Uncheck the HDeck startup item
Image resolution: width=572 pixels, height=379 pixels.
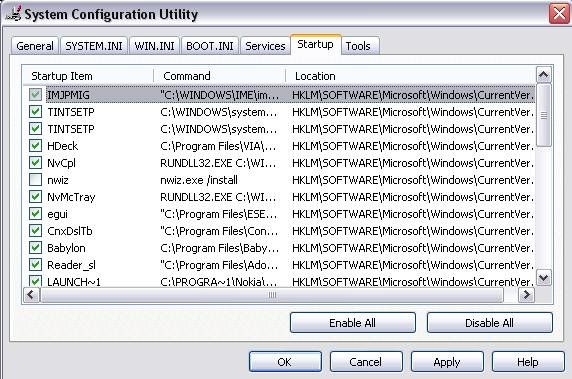coord(35,146)
